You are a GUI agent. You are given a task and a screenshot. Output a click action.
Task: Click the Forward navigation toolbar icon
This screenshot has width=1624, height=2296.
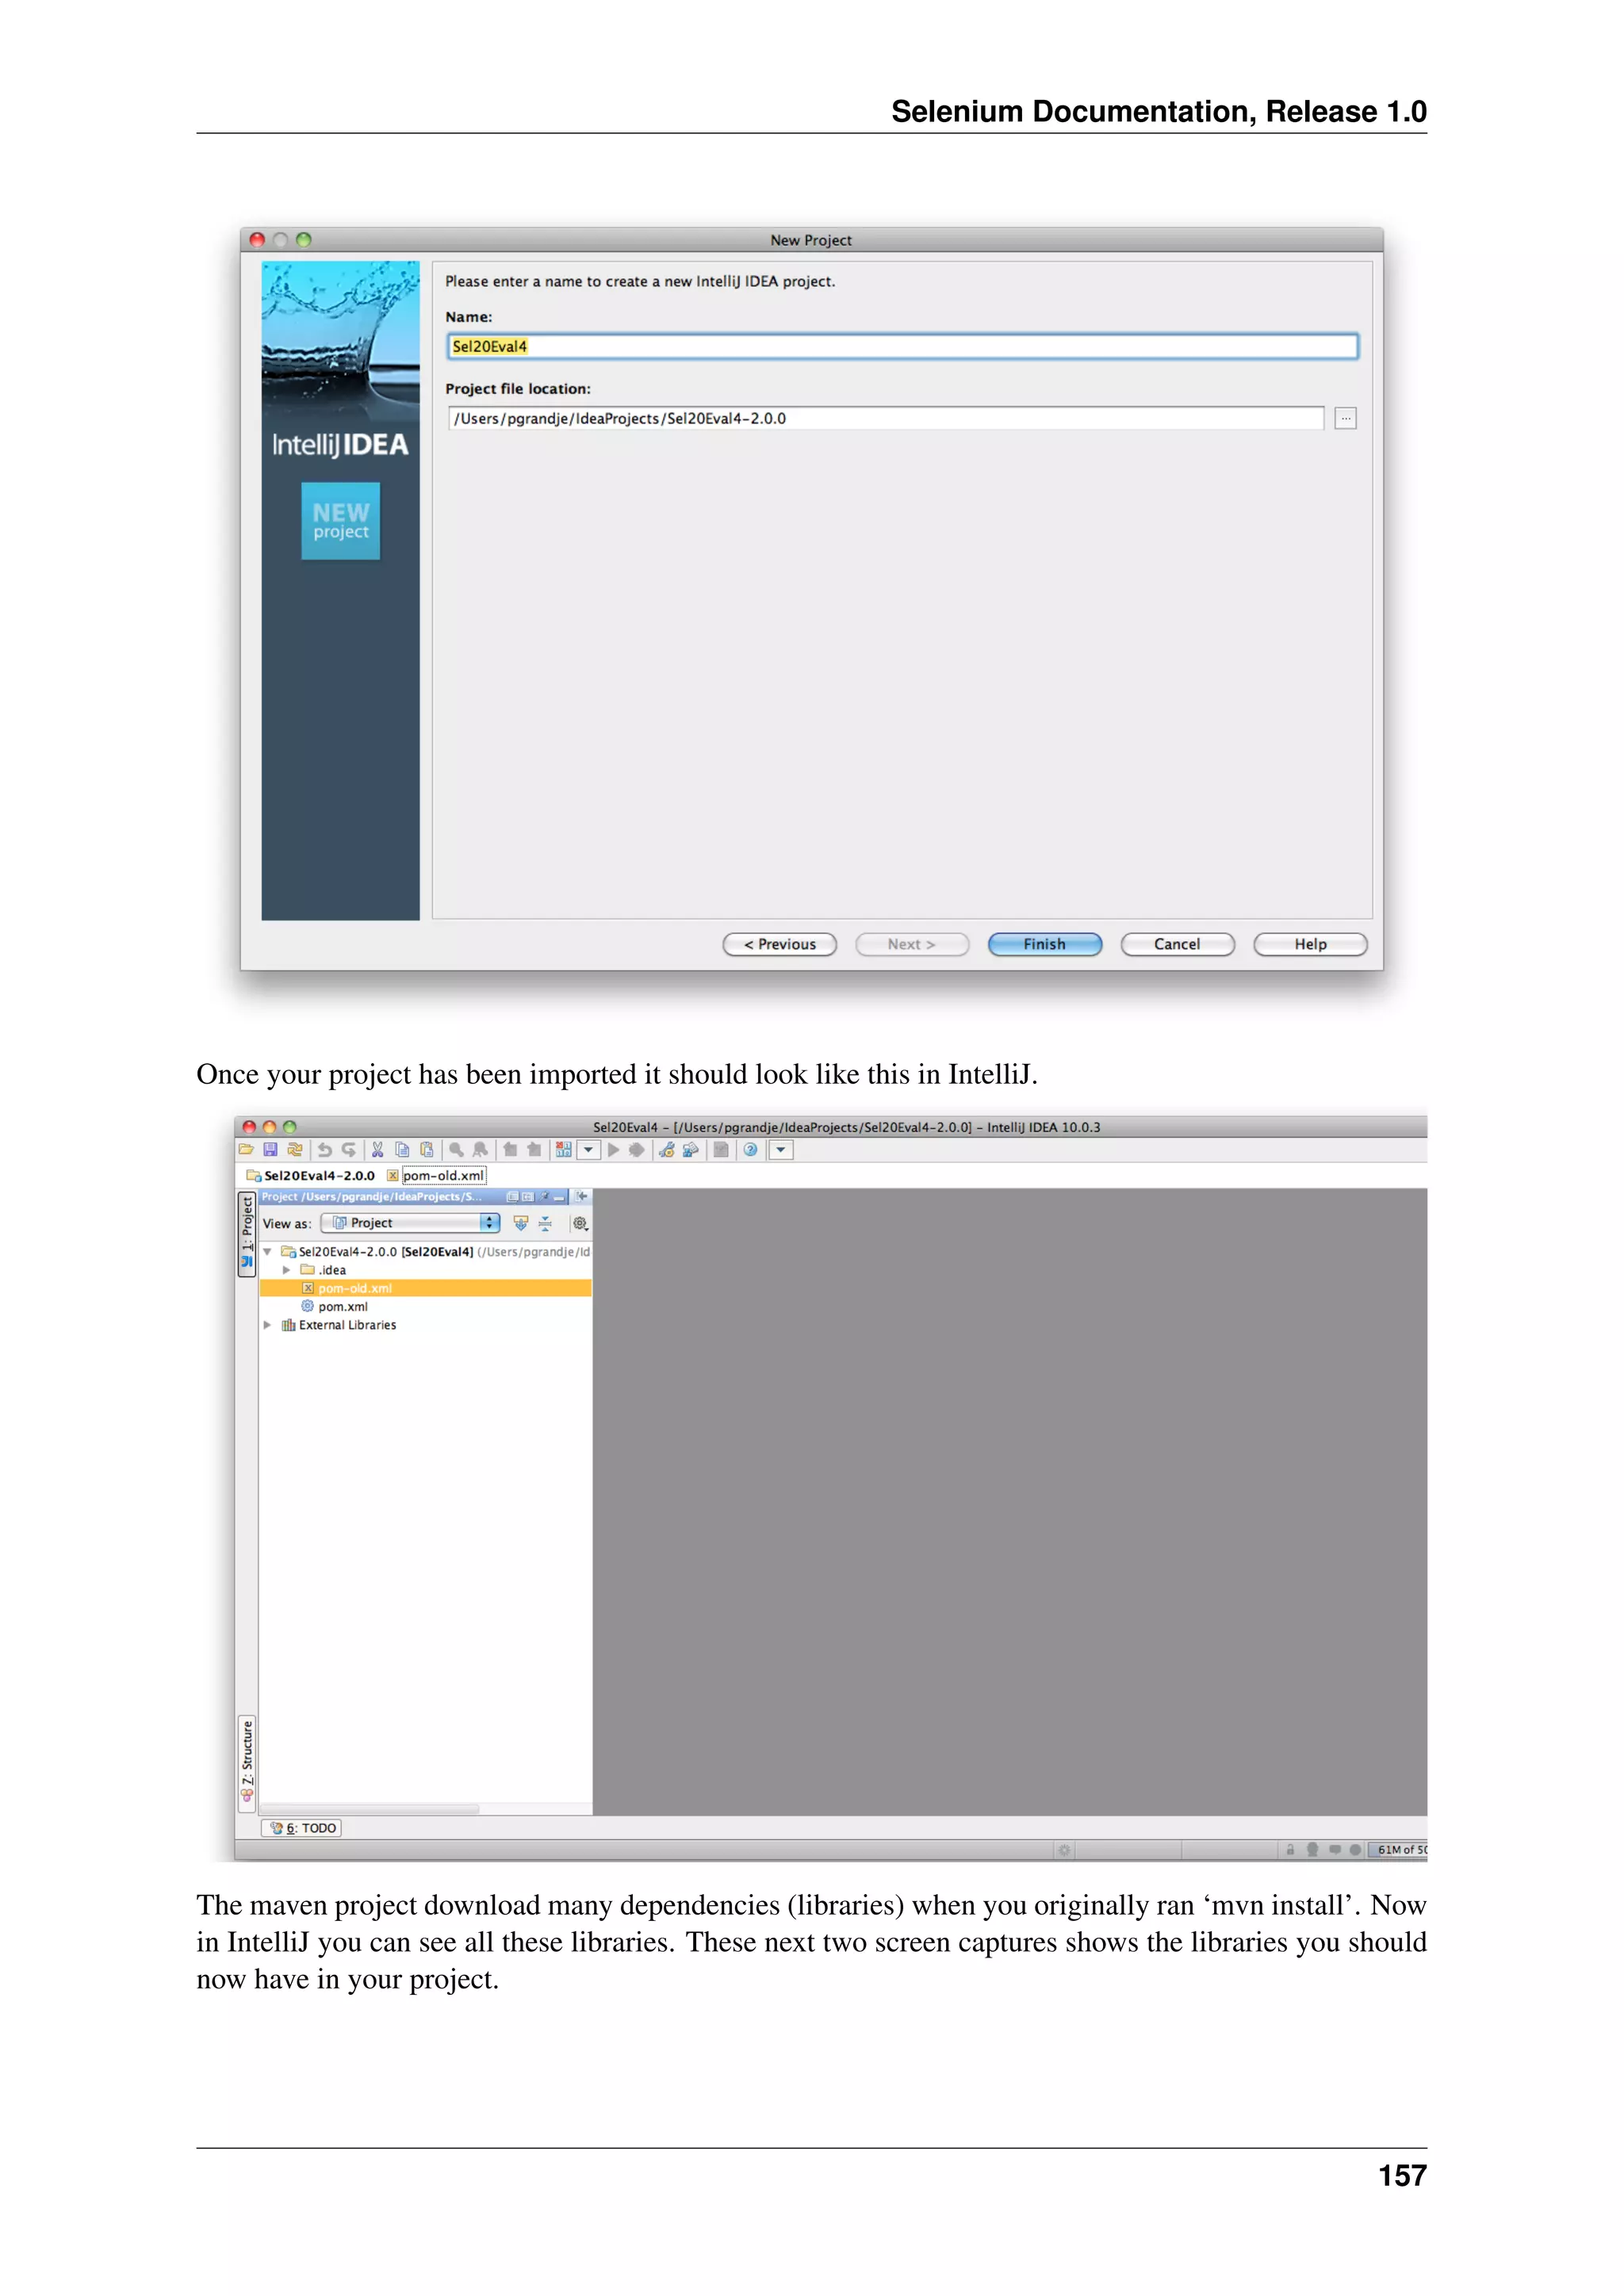[534, 1150]
